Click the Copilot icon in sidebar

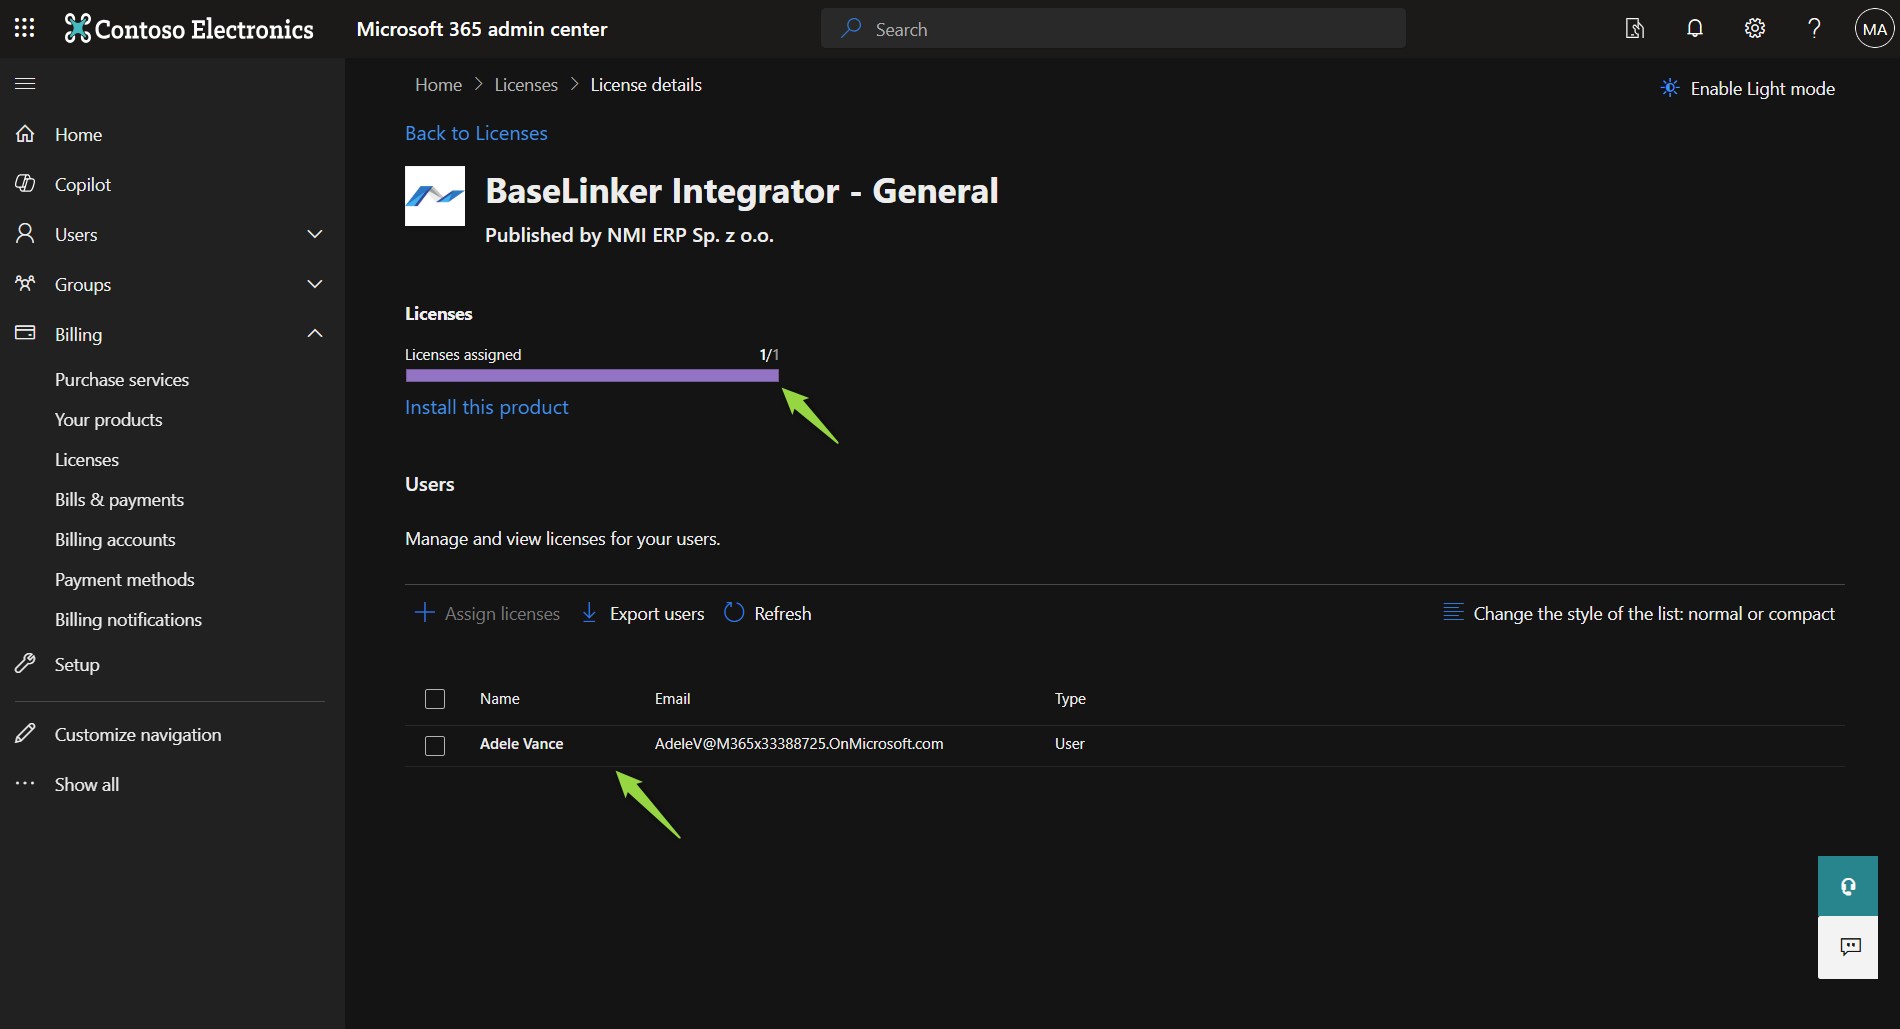26,184
